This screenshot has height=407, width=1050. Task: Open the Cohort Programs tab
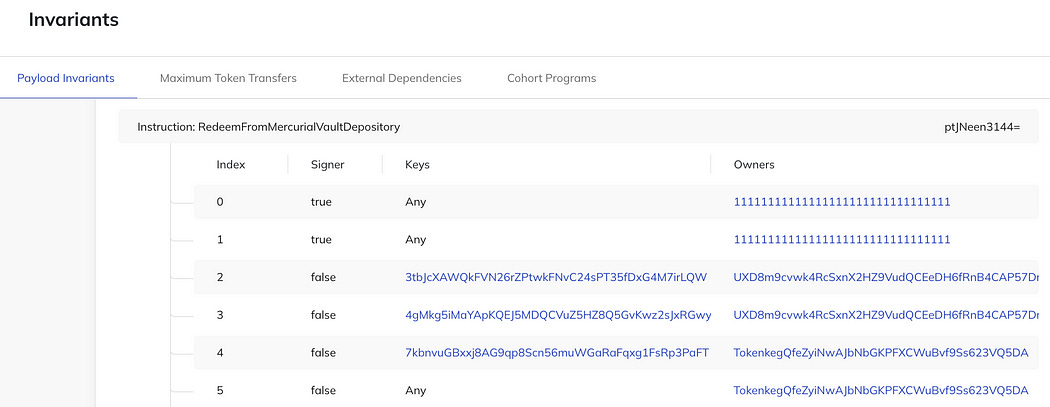(x=552, y=78)
